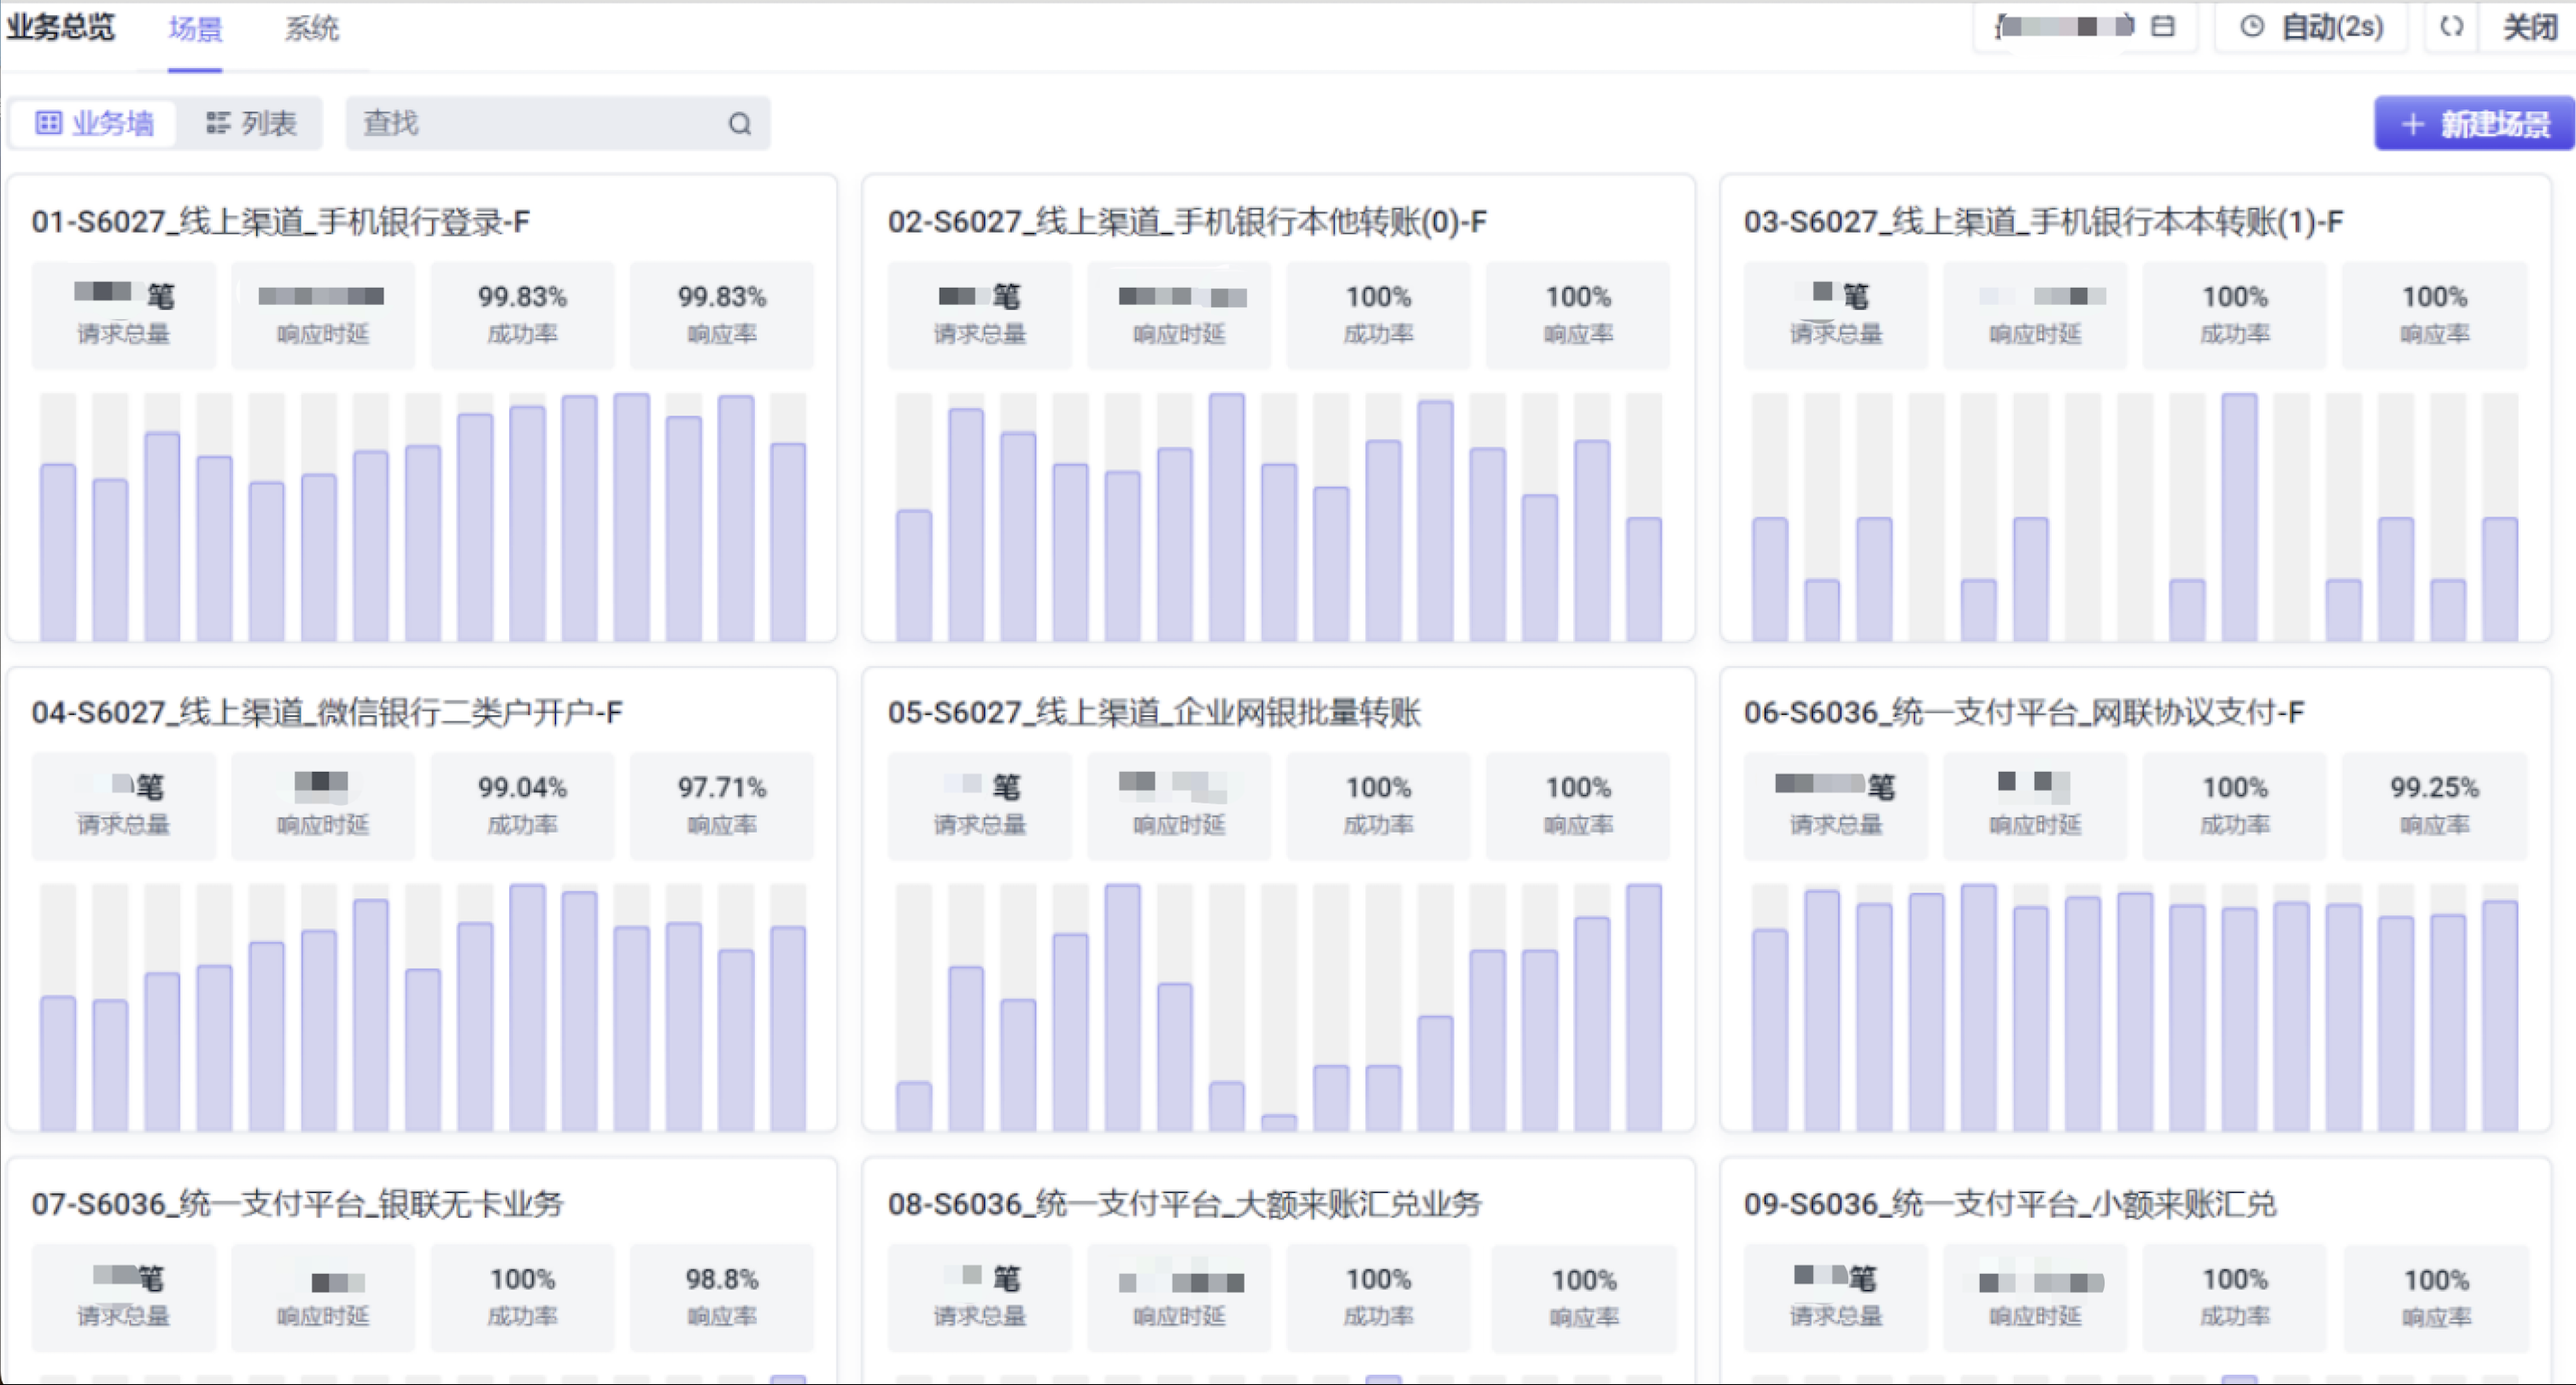2576x1385 pixels.
Task: Click the 新建场景 button
Action: point(2475,124)
